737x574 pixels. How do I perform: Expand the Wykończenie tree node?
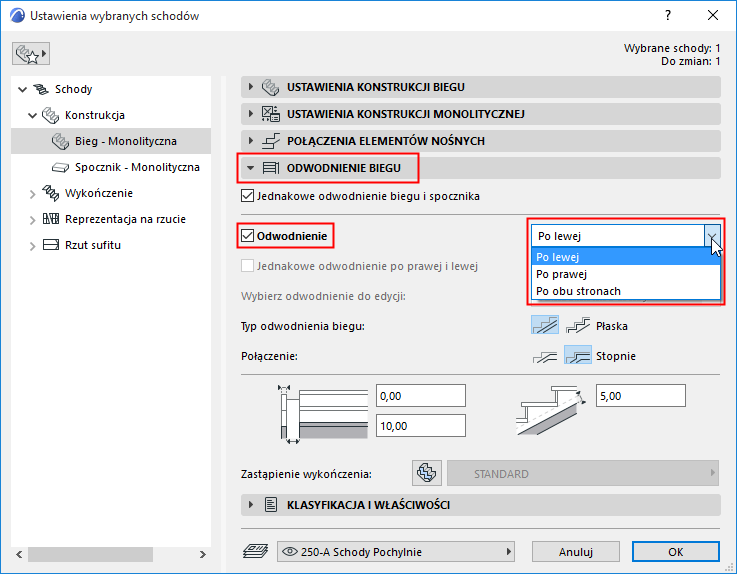pos(32,194)
